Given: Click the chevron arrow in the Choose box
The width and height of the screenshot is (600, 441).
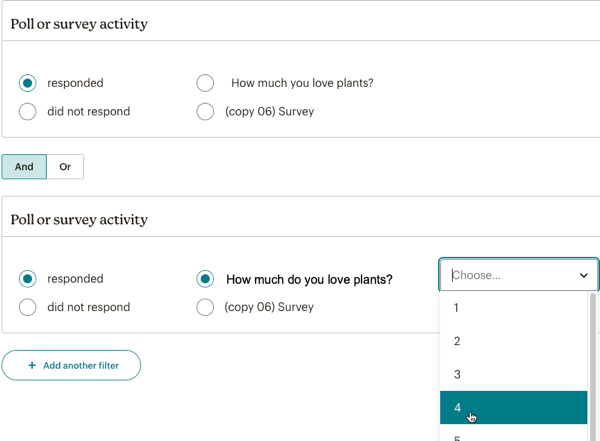Looking at the screenshot, I should 584,275.
